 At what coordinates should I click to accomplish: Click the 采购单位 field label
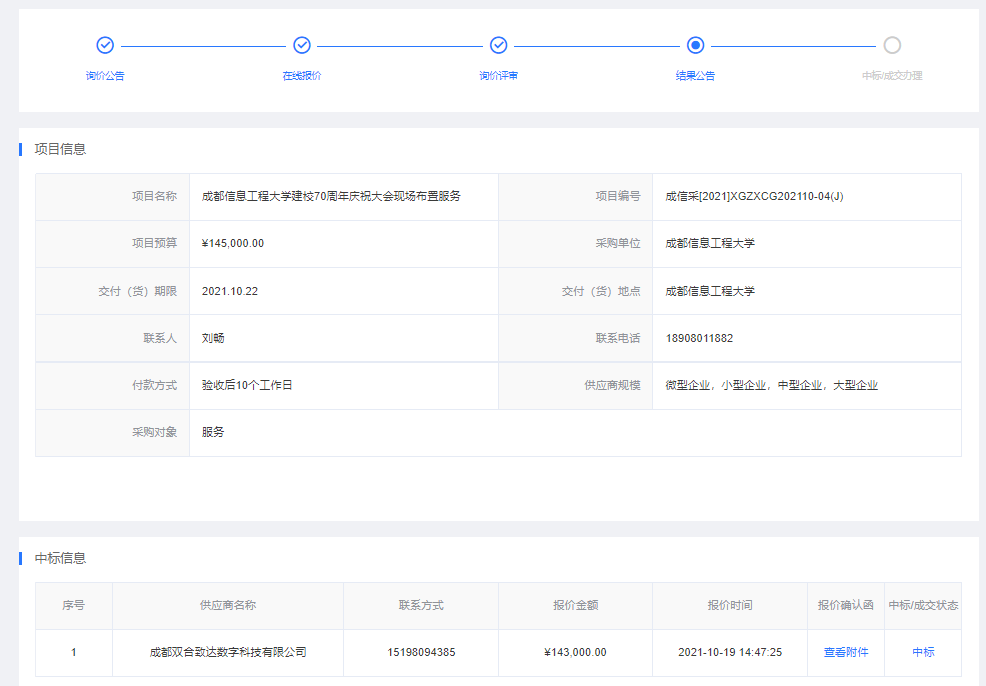point(618,243)
